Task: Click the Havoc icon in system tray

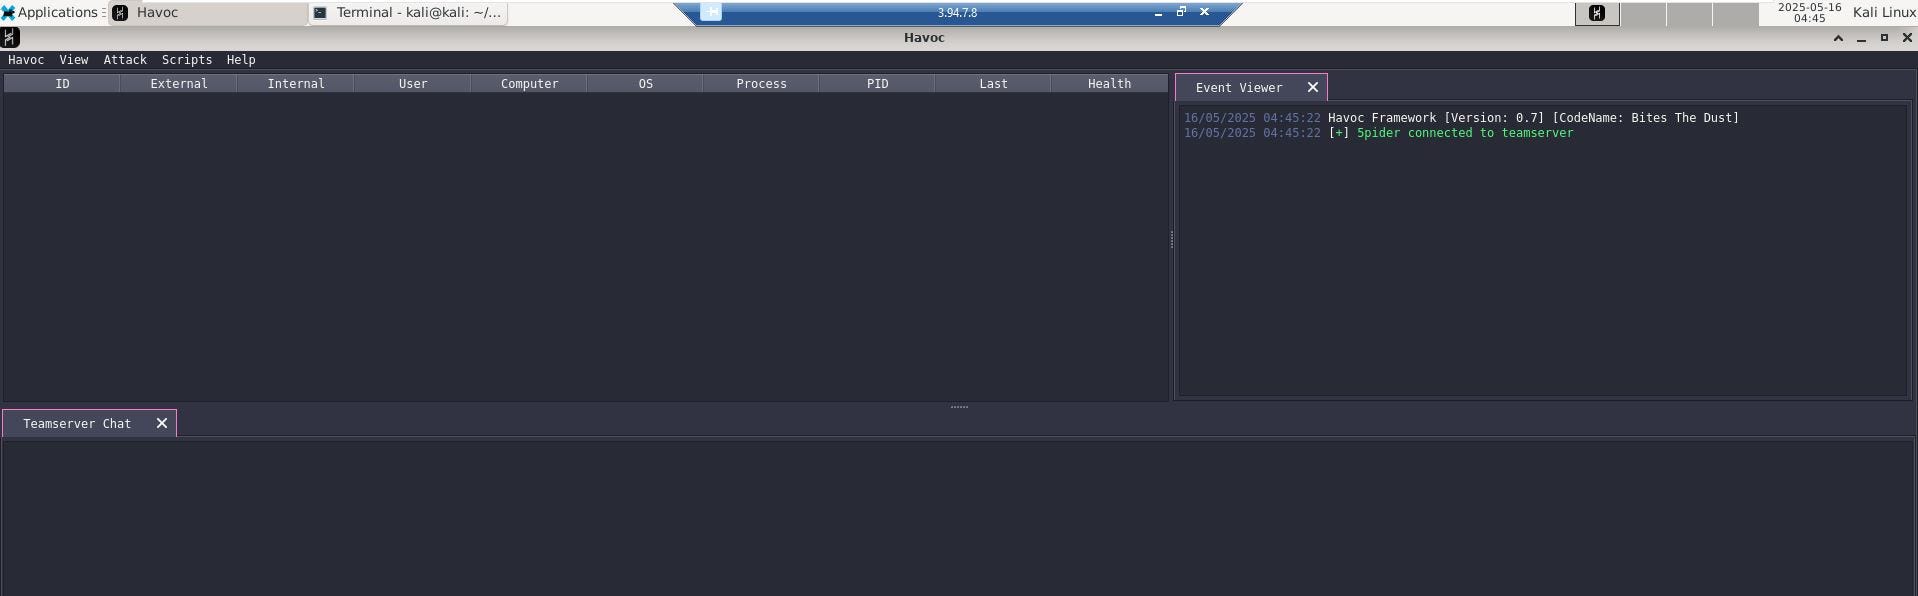Action: (1597, 13)
